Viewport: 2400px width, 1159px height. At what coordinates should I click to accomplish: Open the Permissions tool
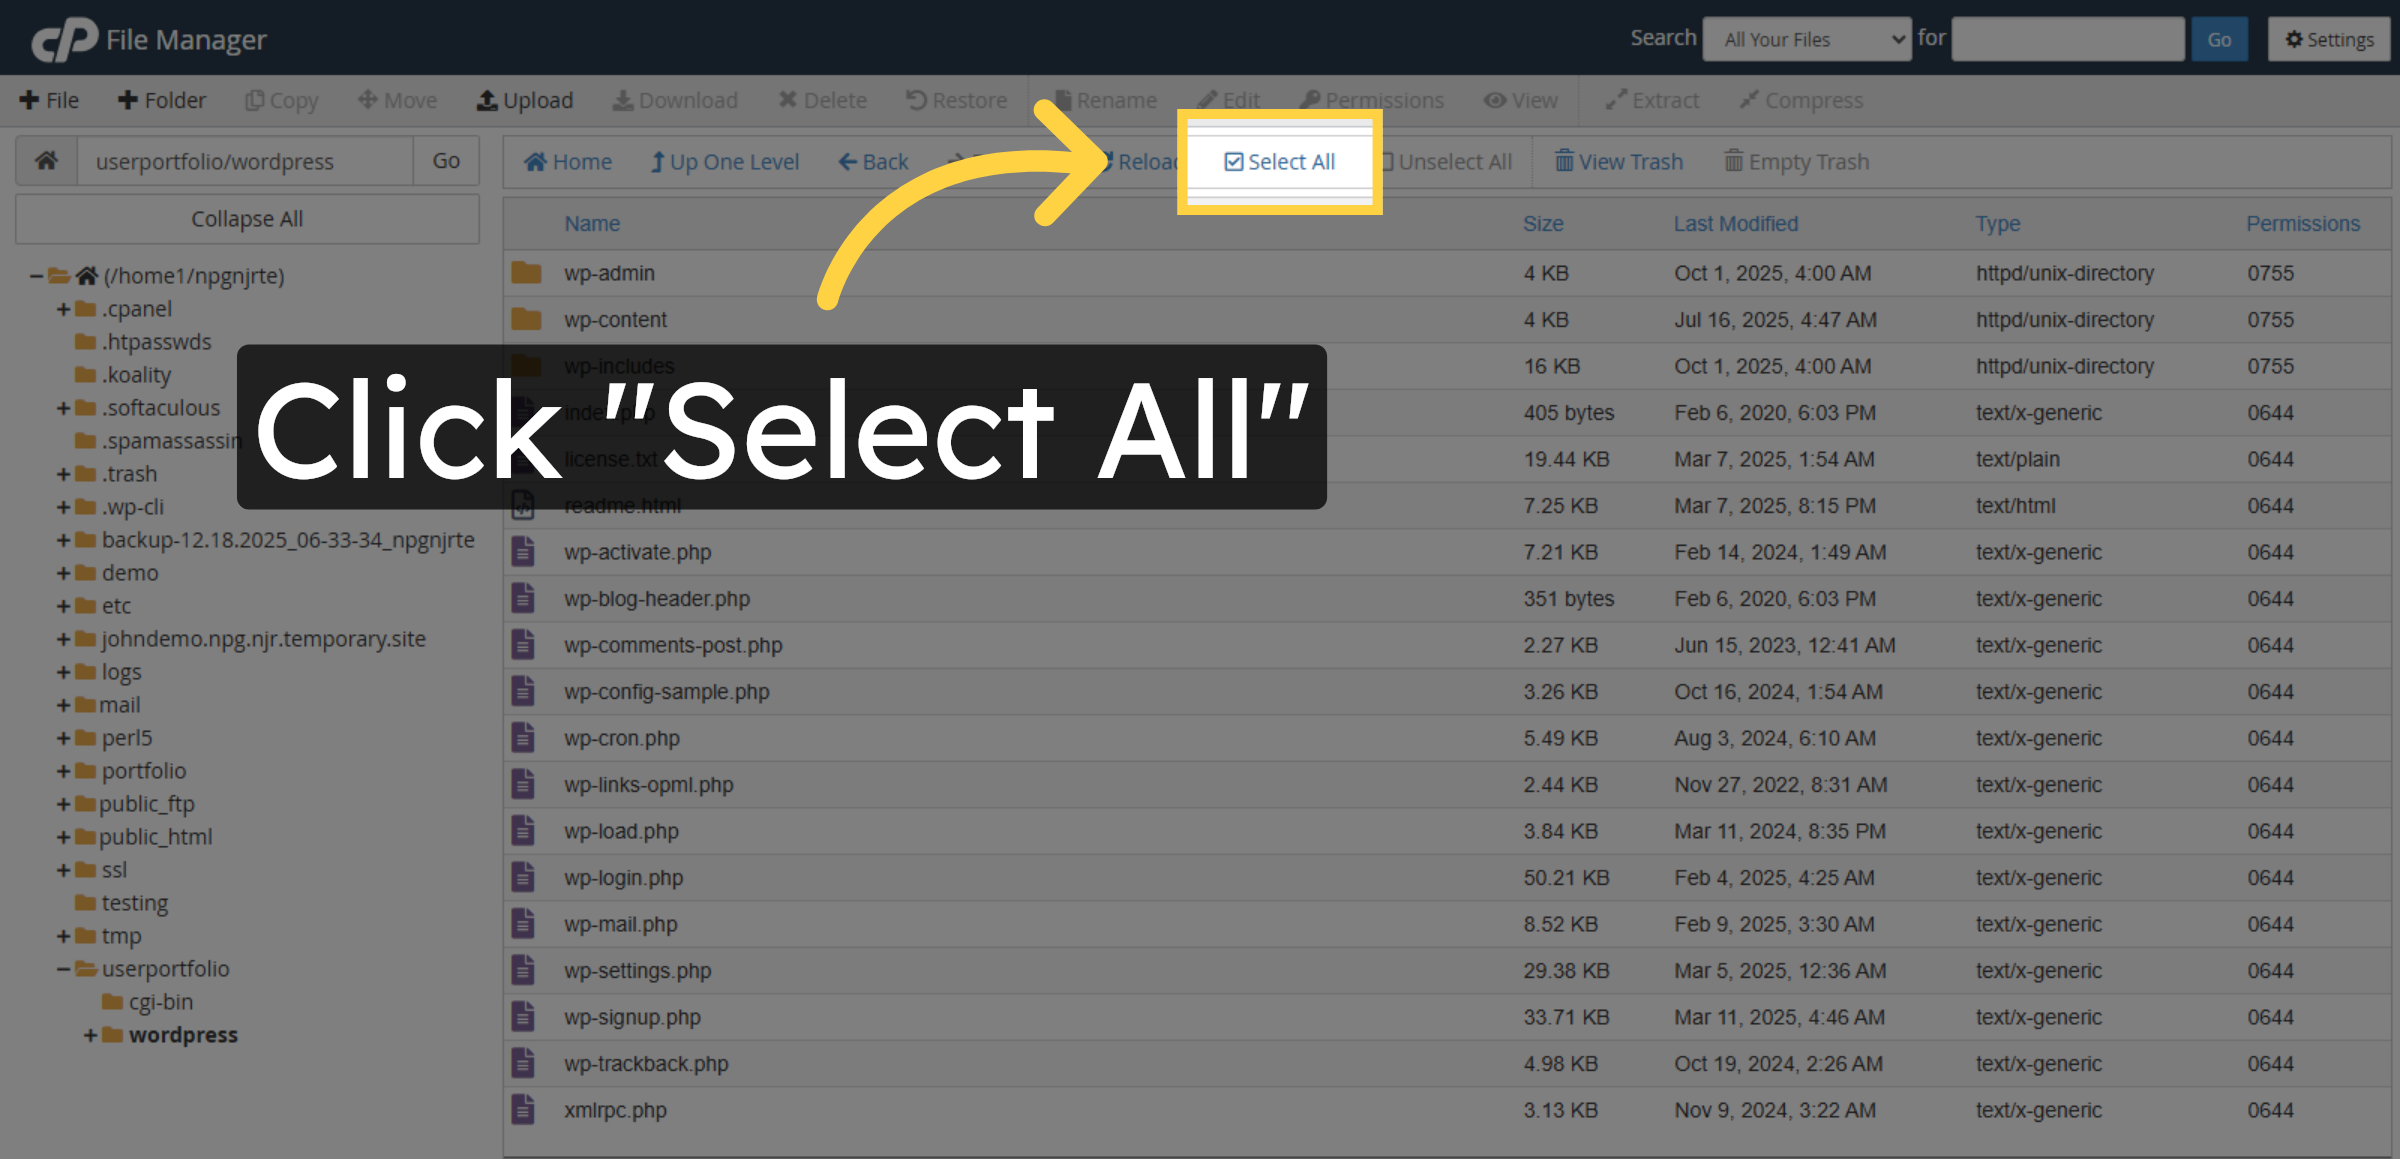[x=1371, y=100]
